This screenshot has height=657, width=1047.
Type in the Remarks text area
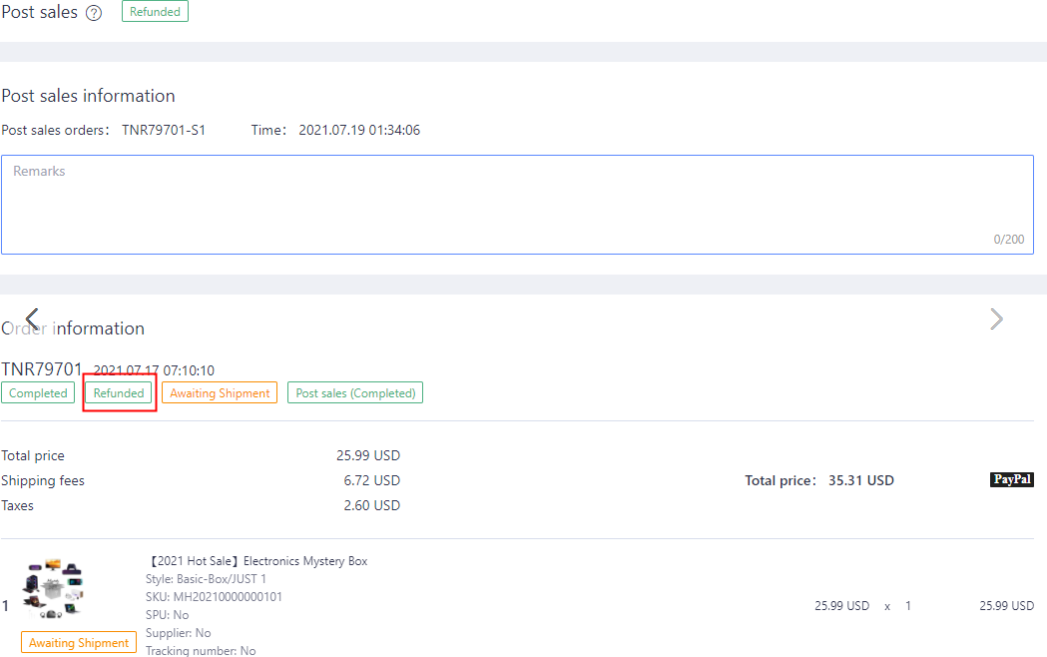click(517, 204)
